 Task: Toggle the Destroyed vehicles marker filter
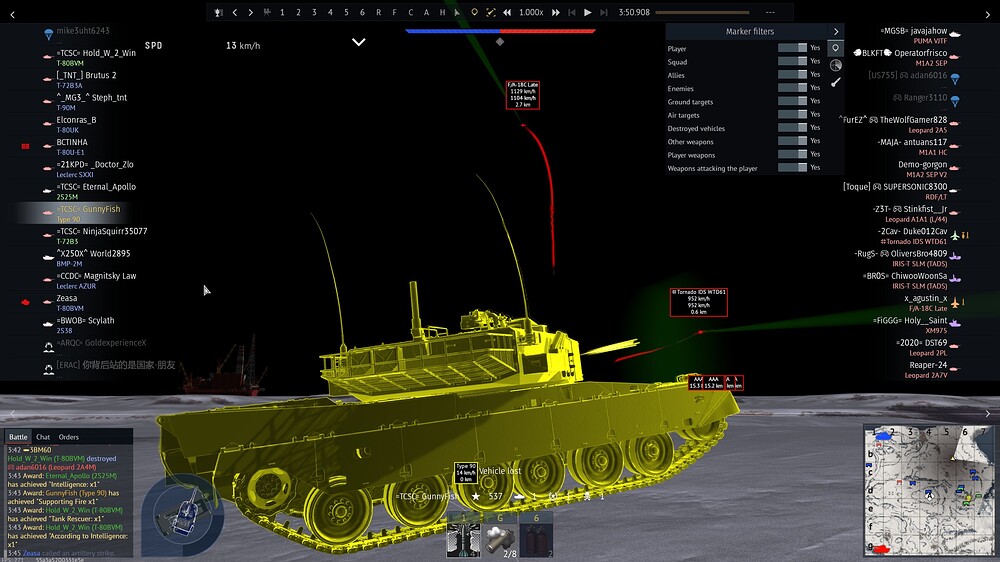coord(792,128)
